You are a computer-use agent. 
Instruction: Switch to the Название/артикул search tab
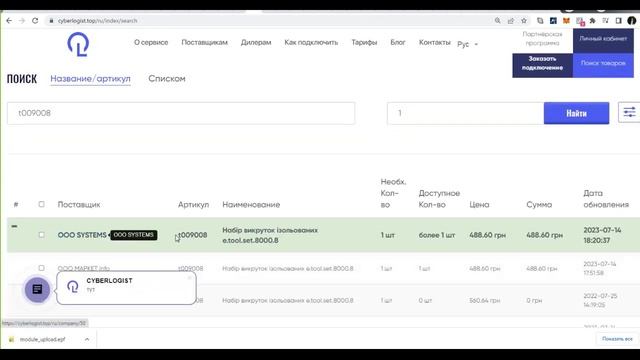90,78
